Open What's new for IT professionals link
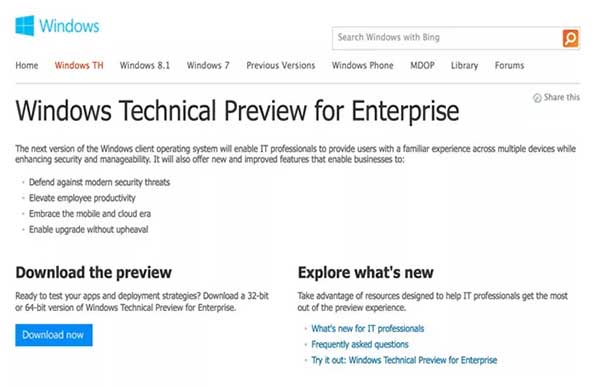 point(367,328)
